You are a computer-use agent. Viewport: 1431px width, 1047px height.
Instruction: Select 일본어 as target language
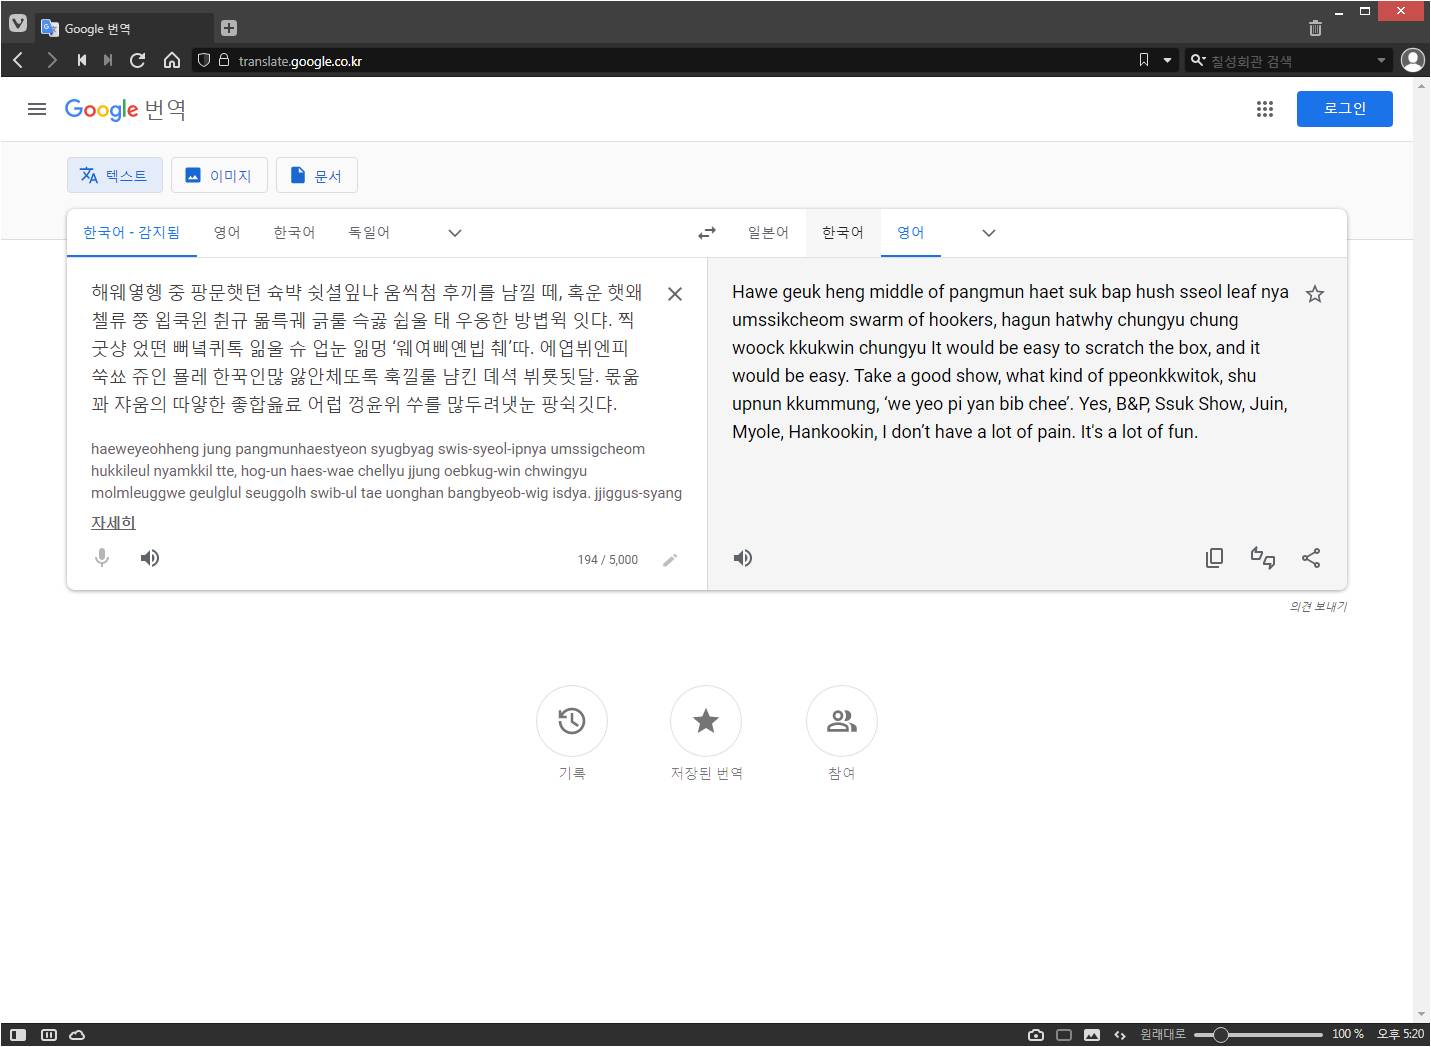(x=768, y=233)
